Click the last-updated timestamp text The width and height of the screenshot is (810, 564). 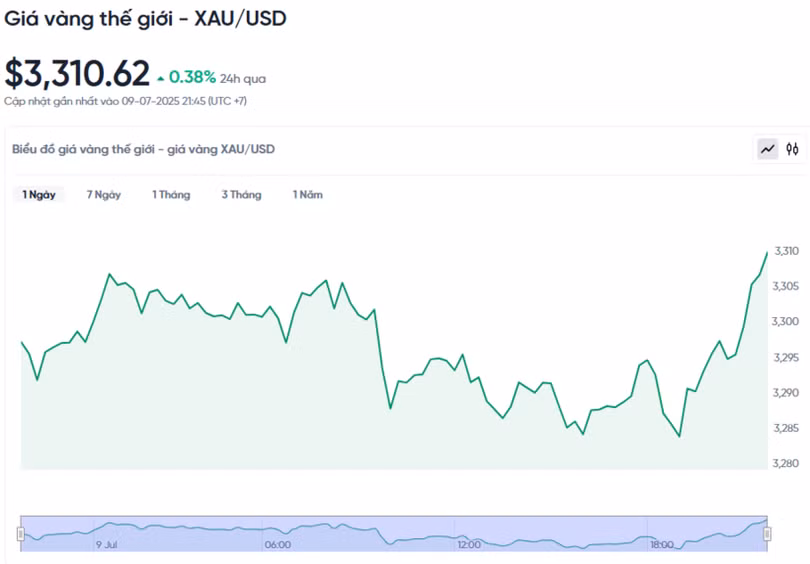coord(126,101)
